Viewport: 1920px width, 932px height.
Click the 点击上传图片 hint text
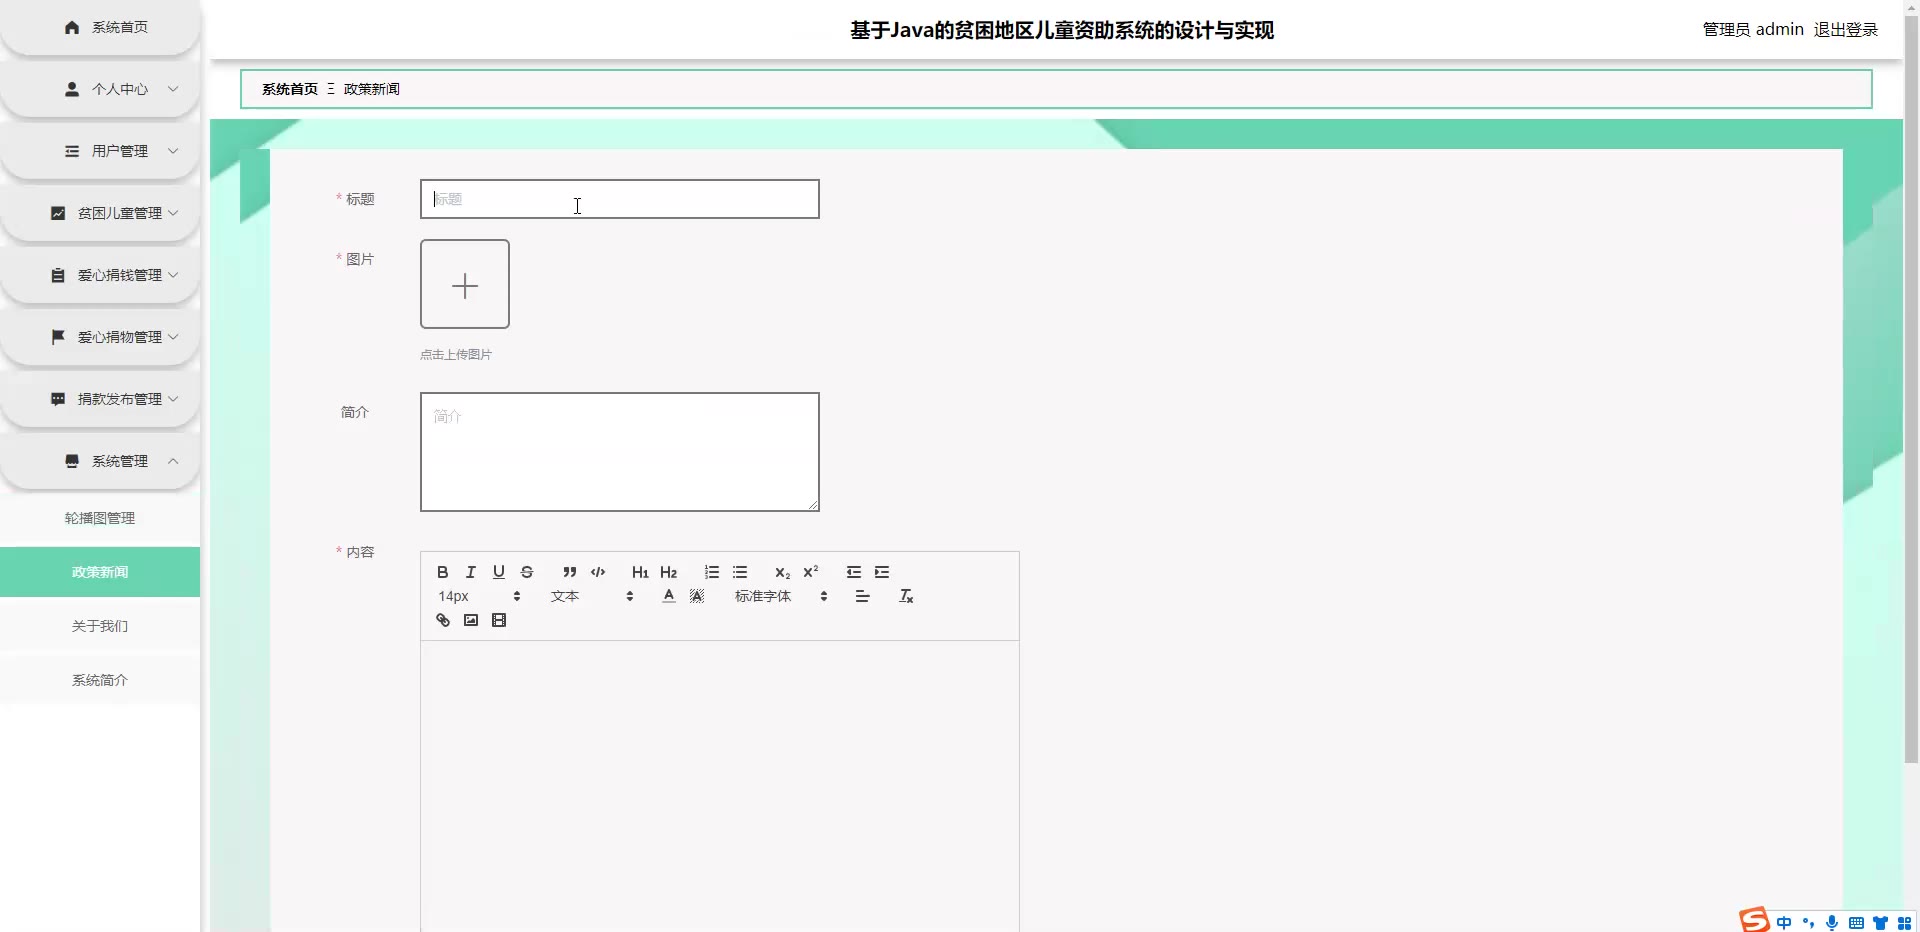[x=456, y=355]
